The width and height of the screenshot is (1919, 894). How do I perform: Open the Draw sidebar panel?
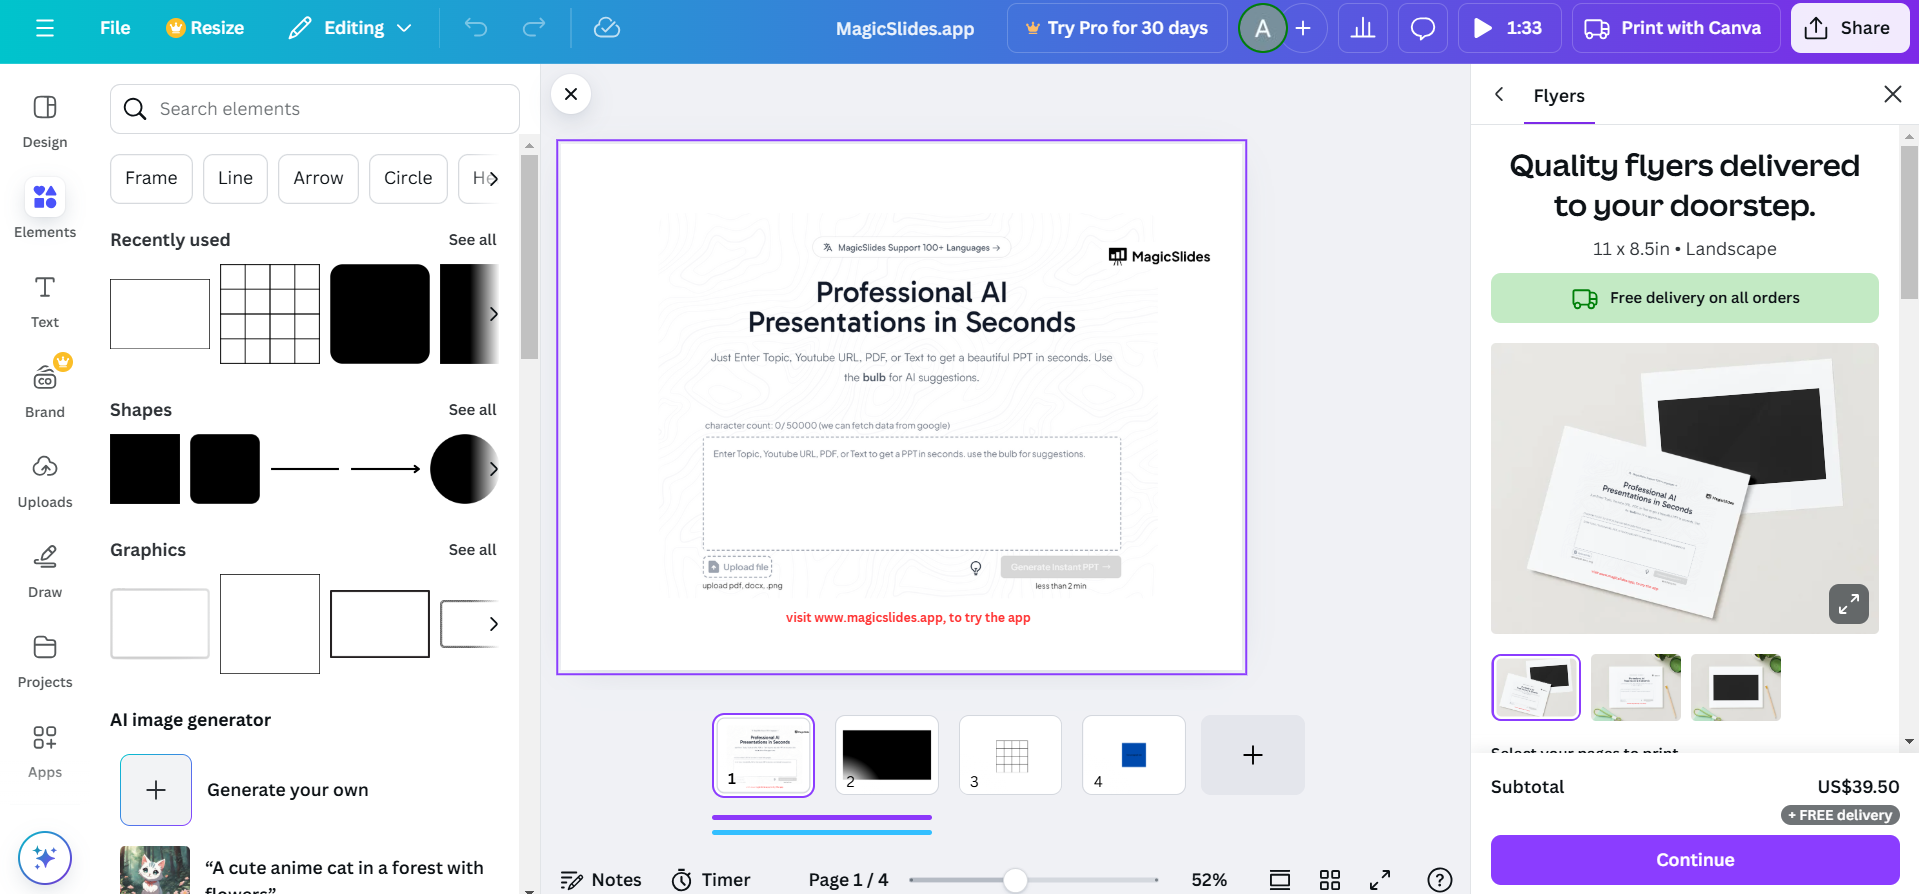tap(45, 571)
